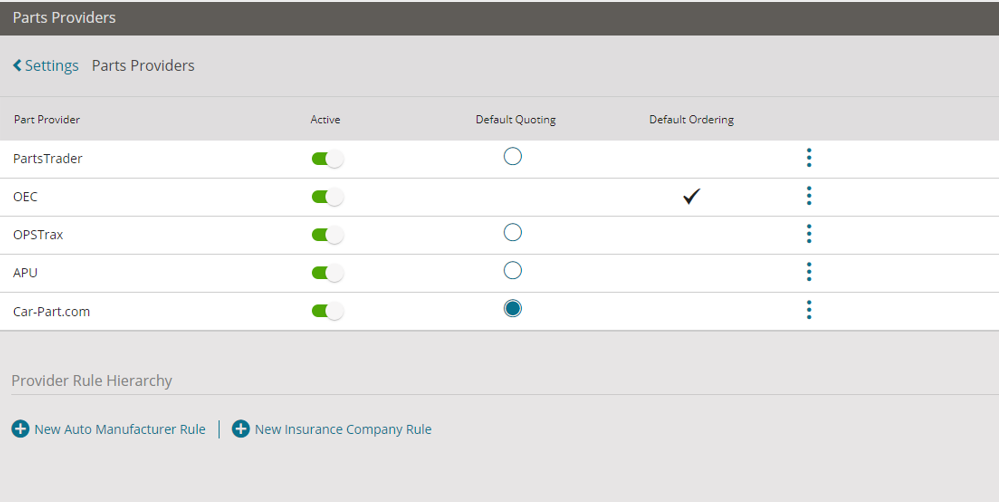Disable the OPSTrax Active switch
Viewport: 999px width, 502px height.
[327, 234]
